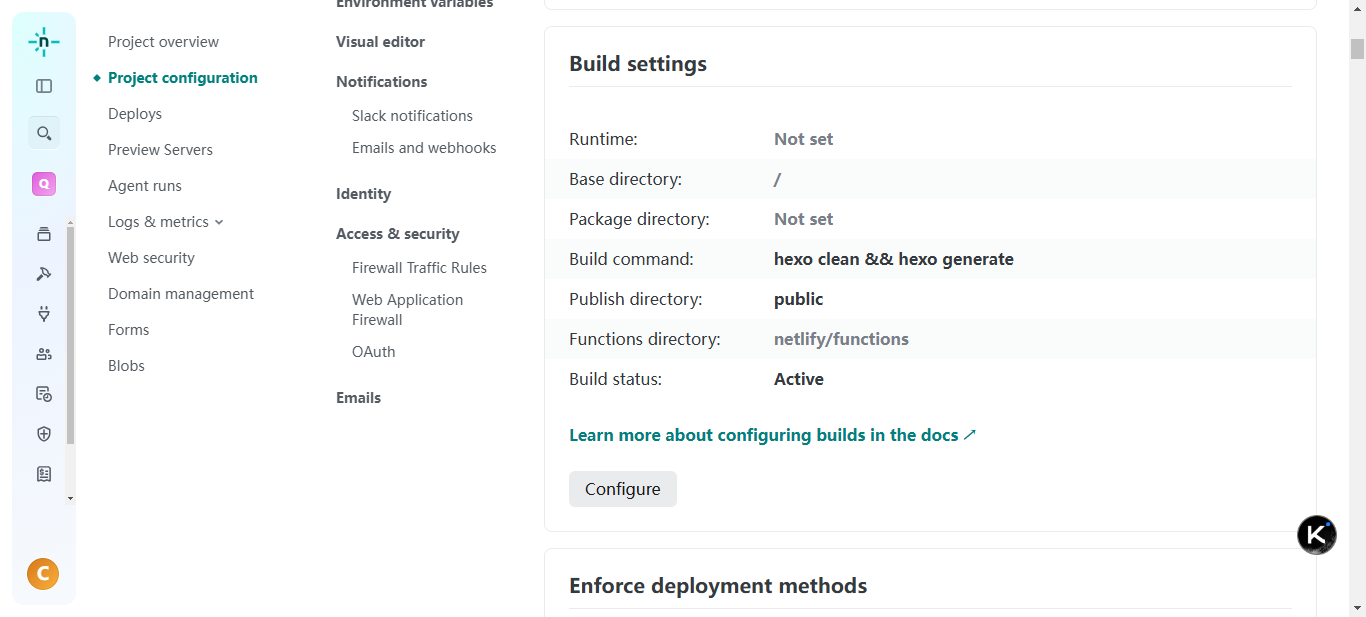Open the orange C user avatar
The width and height of the screenshot is (1366, 617).
(x=43, y=574)
